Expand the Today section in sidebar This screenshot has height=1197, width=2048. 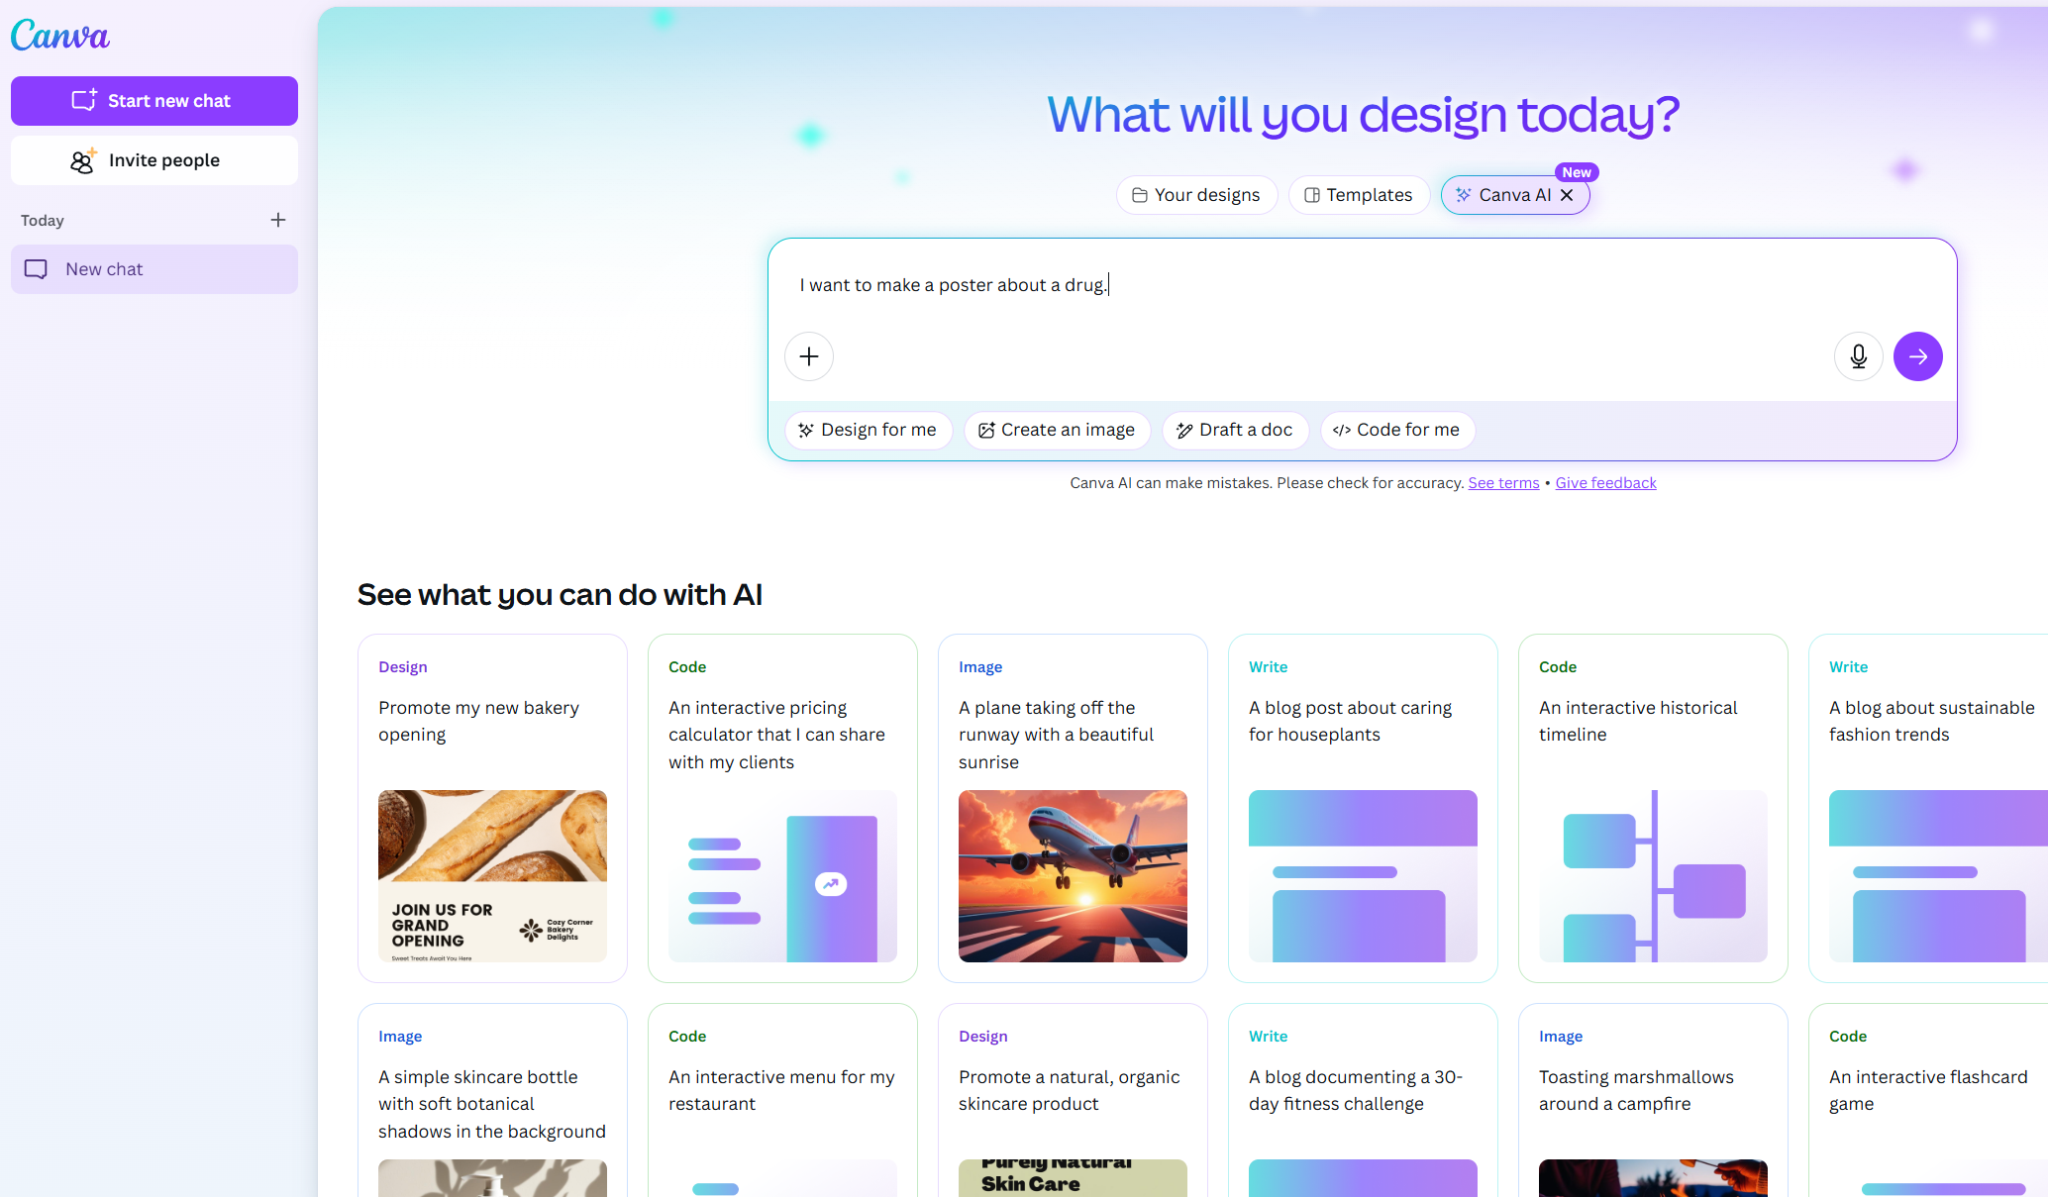point(42,220)
